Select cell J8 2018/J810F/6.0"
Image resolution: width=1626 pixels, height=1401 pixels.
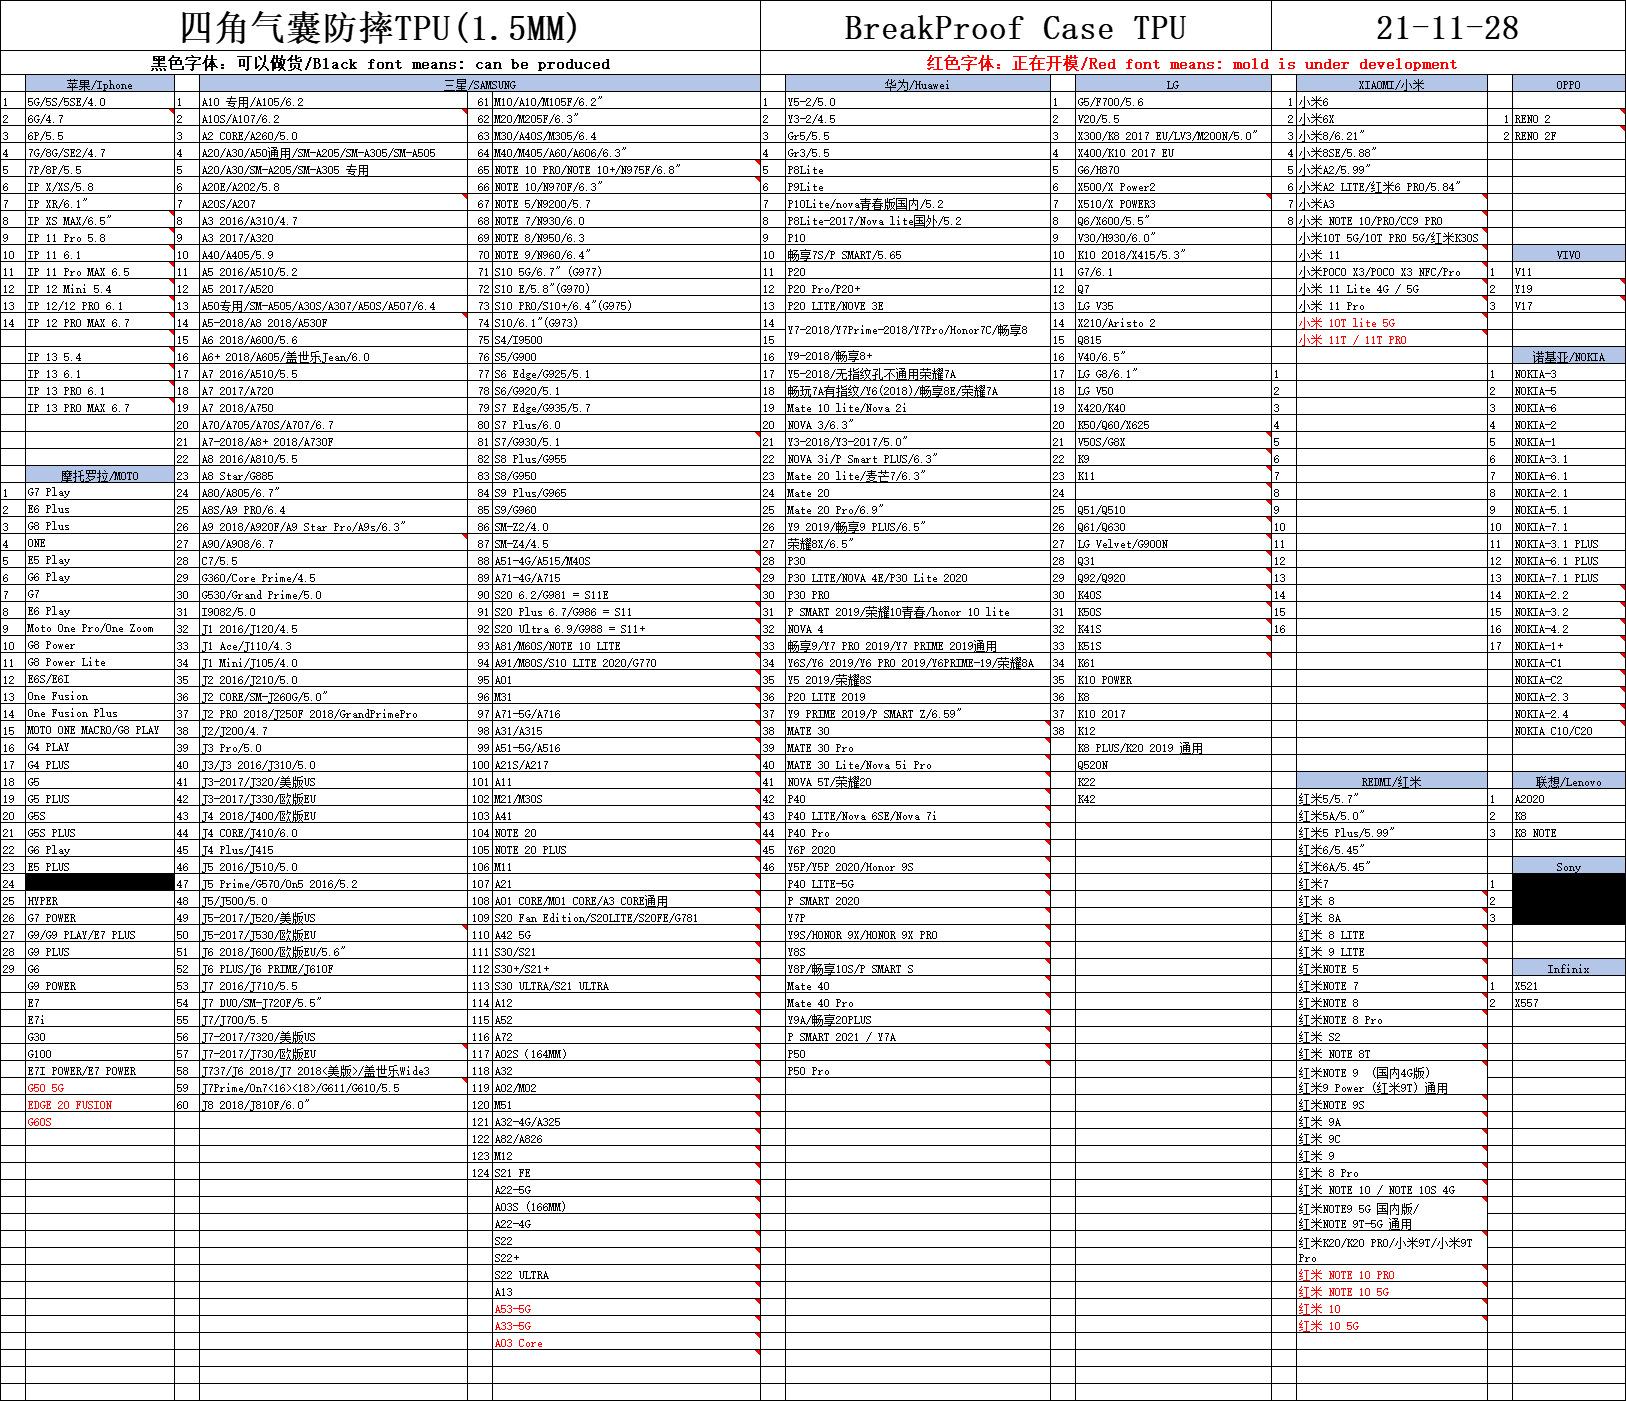click(335, 1105)
